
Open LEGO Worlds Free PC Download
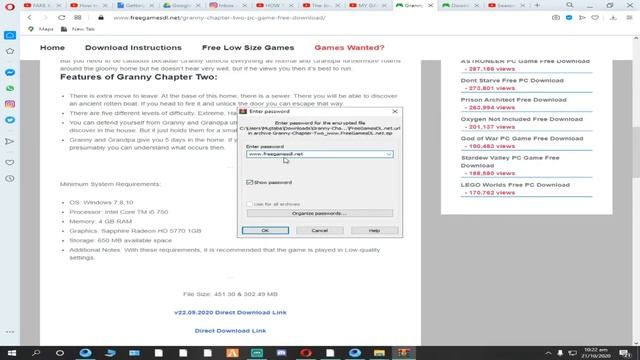point(515,185)
